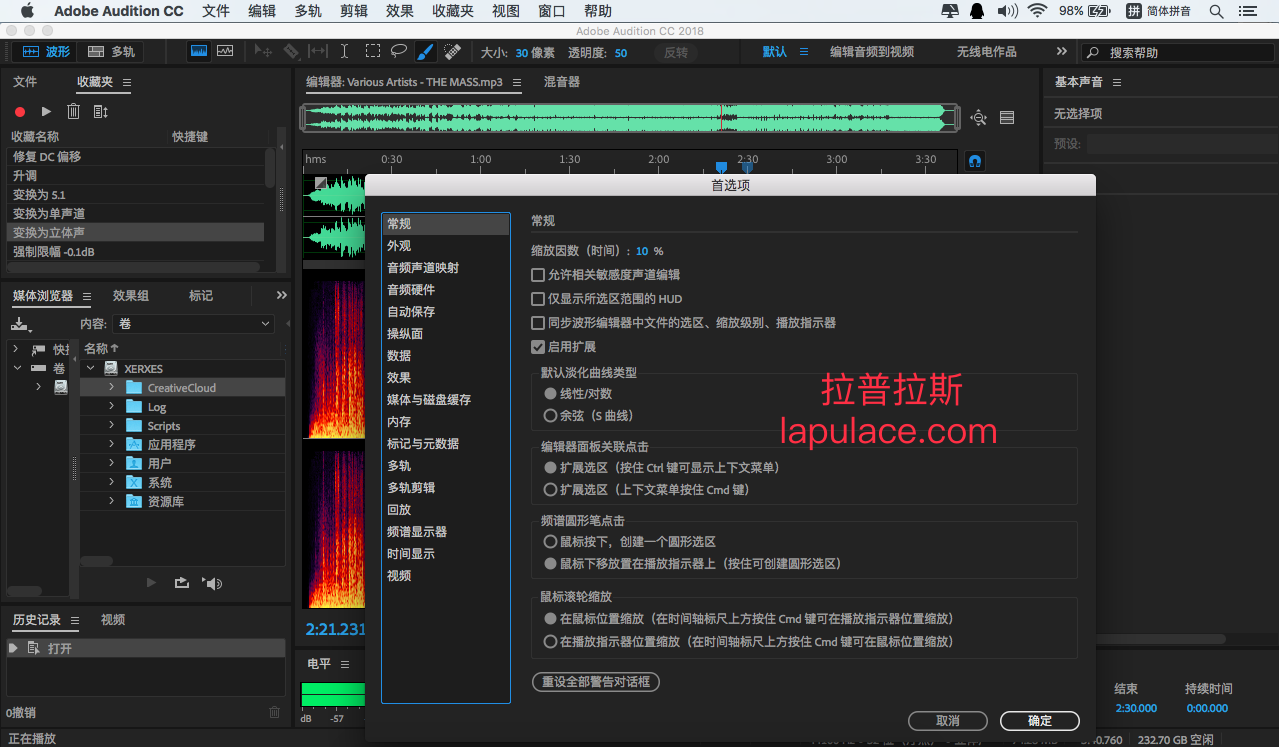The height and width of the screenshot is (747, 1279).
Task: Open the editor list icon beside overview
Action: pyautogui.click(x=1007, y=118)
